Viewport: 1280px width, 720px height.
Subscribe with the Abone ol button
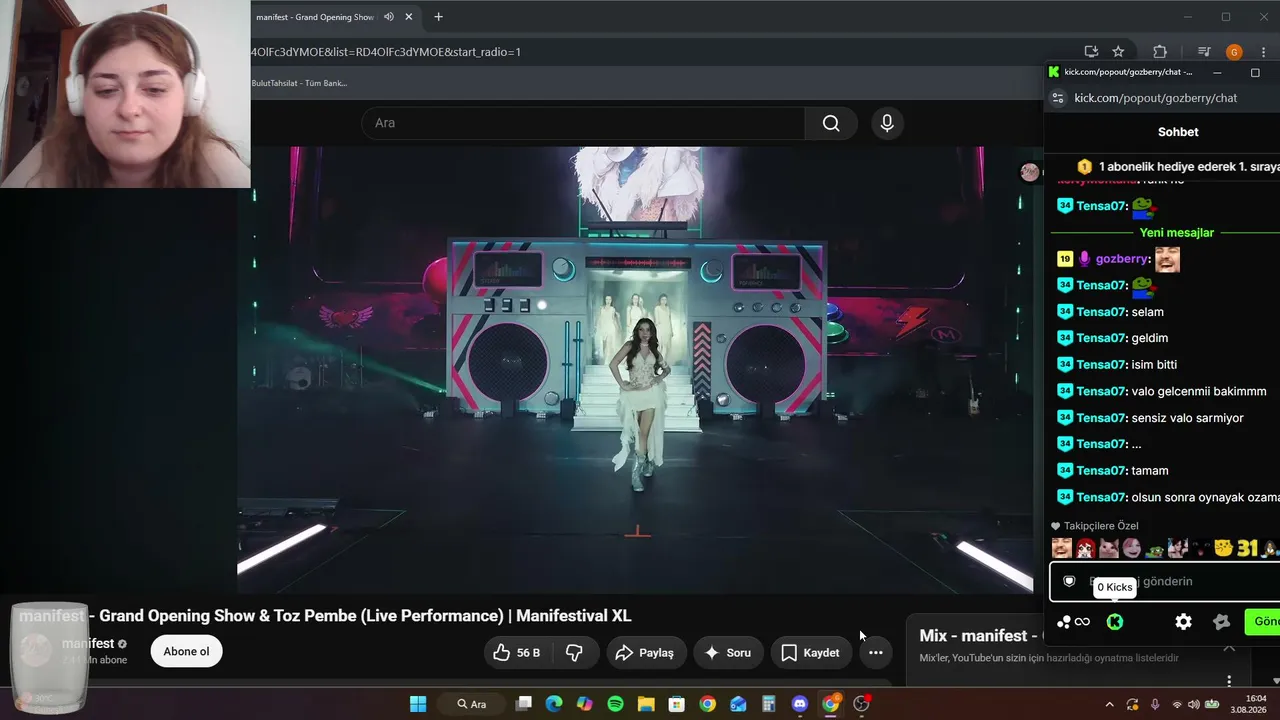click(186, 651)
